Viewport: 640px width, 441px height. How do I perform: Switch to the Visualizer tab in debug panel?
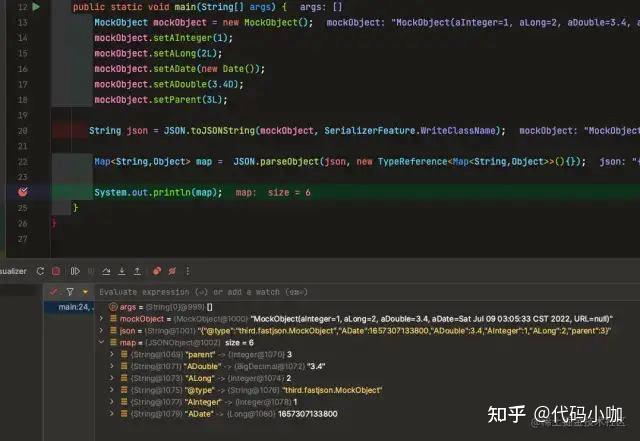click(13, 271)
